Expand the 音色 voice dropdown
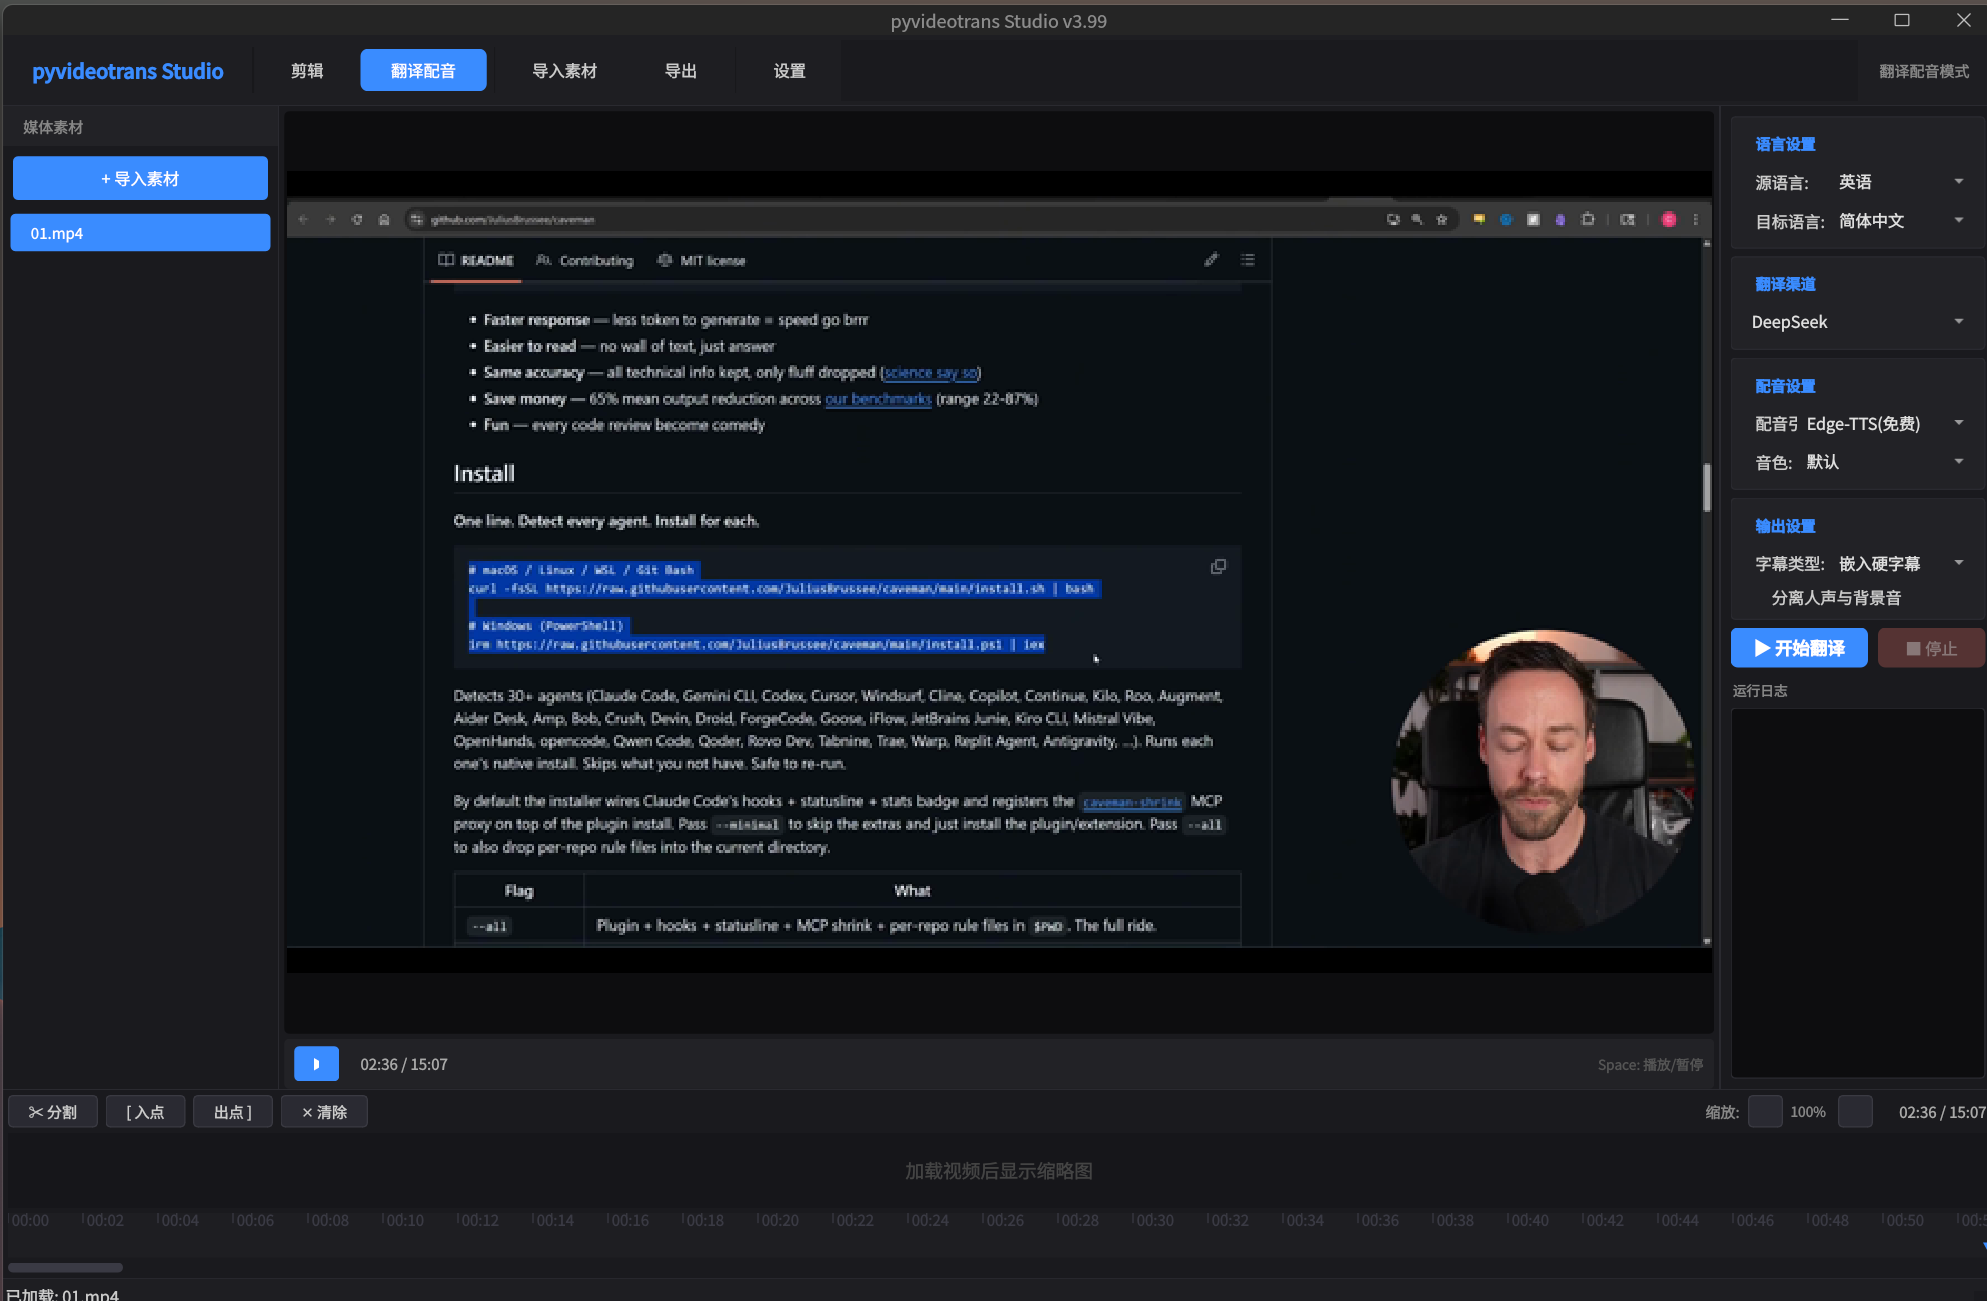The image size is (1987, 1301). click(x=1886, y=462)
